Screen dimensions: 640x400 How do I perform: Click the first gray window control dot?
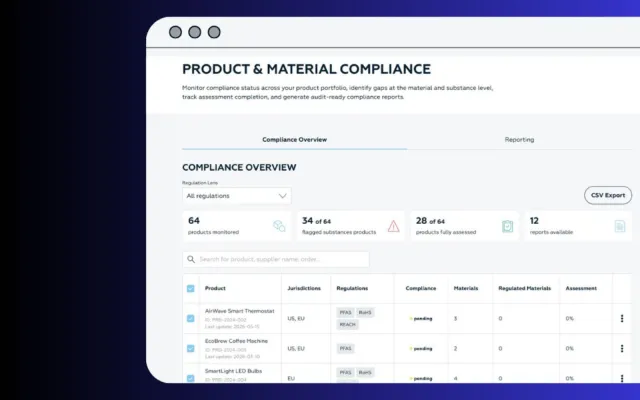[175, 32]
